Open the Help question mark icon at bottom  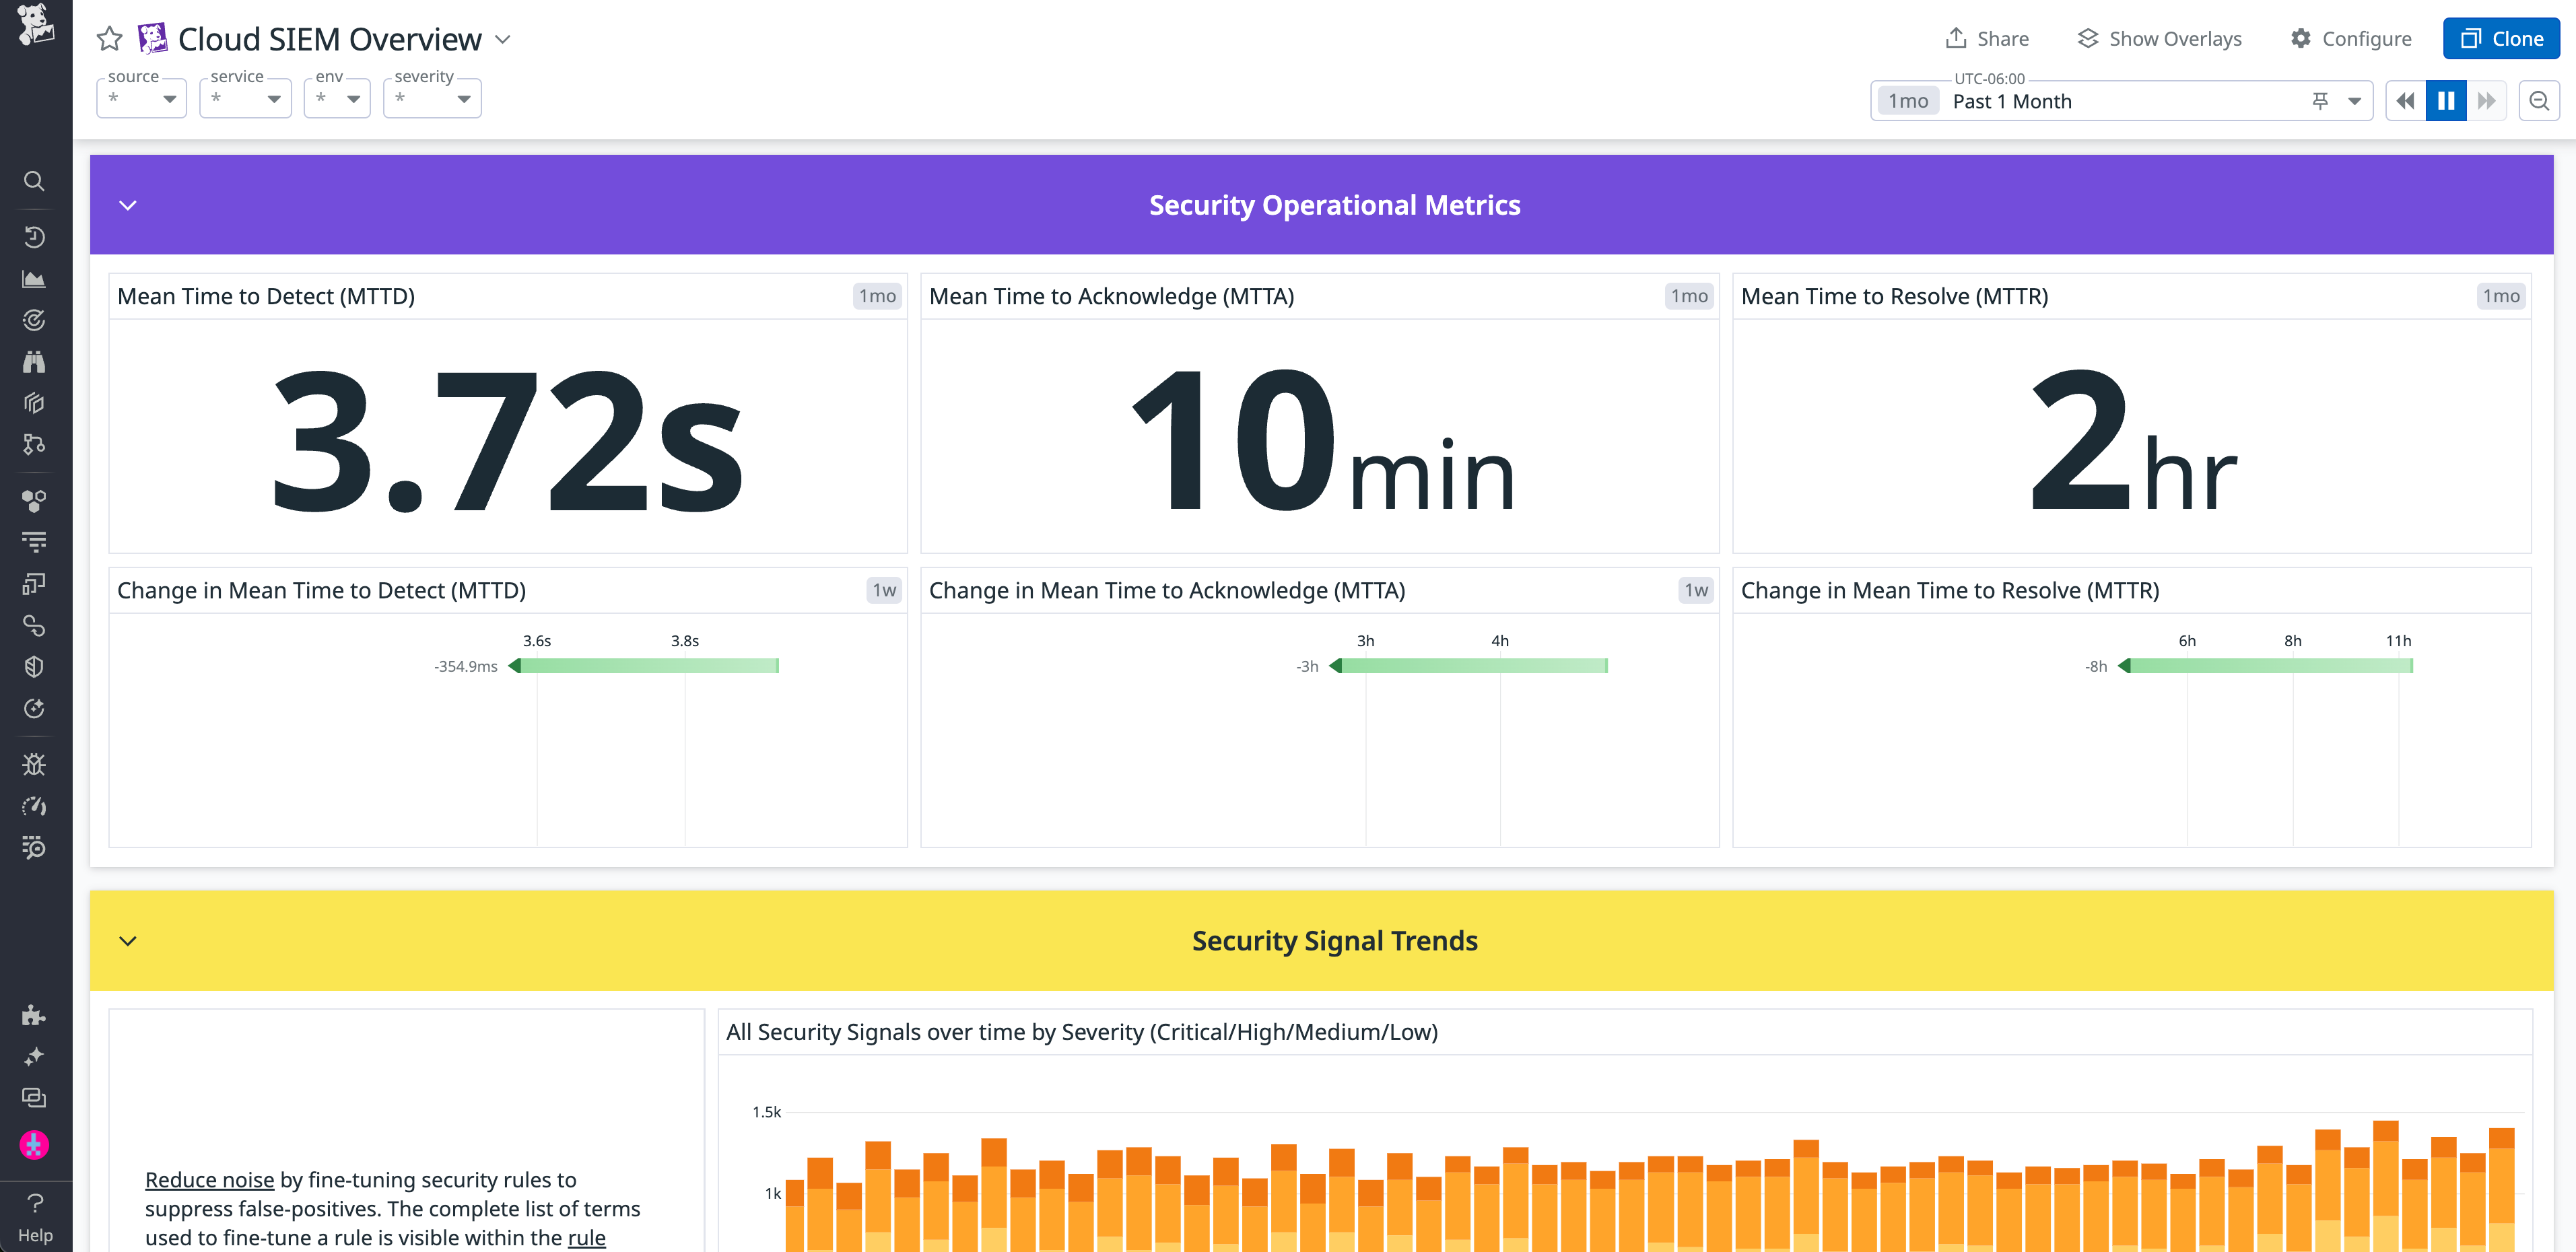(34, 1204)
